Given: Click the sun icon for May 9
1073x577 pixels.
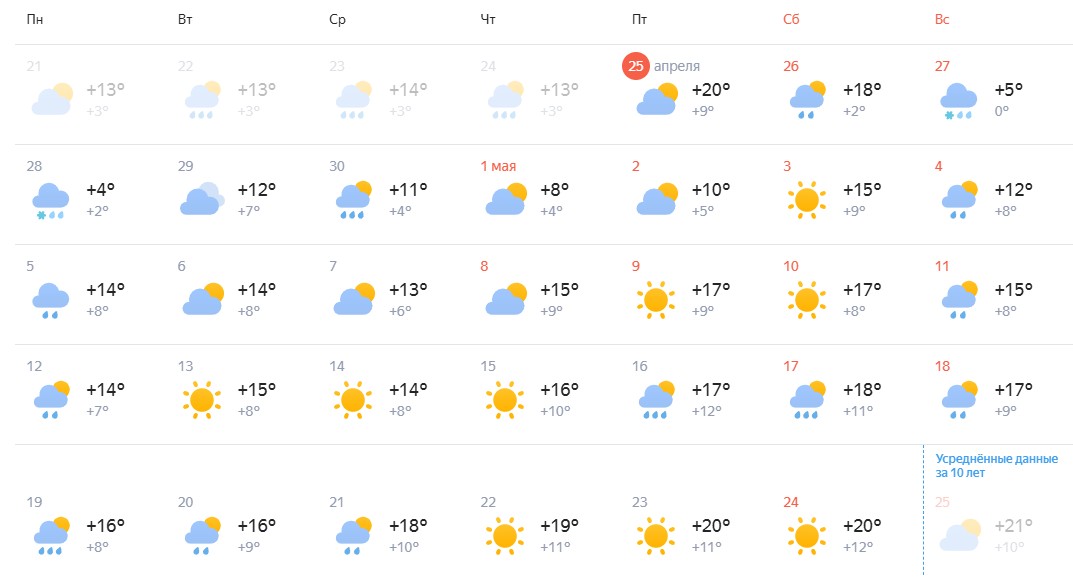Looking at the screenshot, I should (655, 299).
